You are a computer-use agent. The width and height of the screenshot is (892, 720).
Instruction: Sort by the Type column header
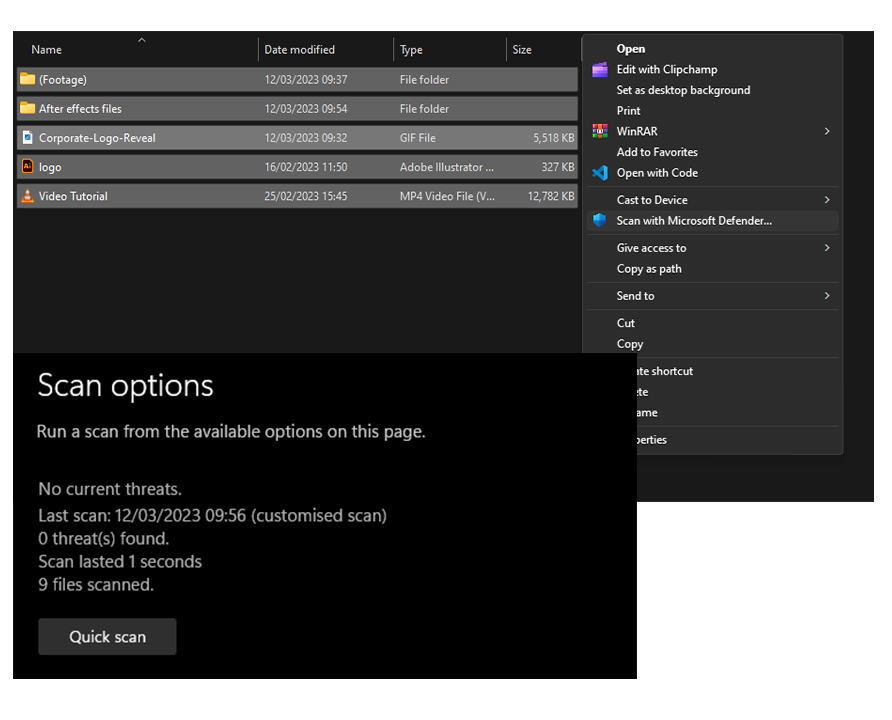(x=411, y=49)
